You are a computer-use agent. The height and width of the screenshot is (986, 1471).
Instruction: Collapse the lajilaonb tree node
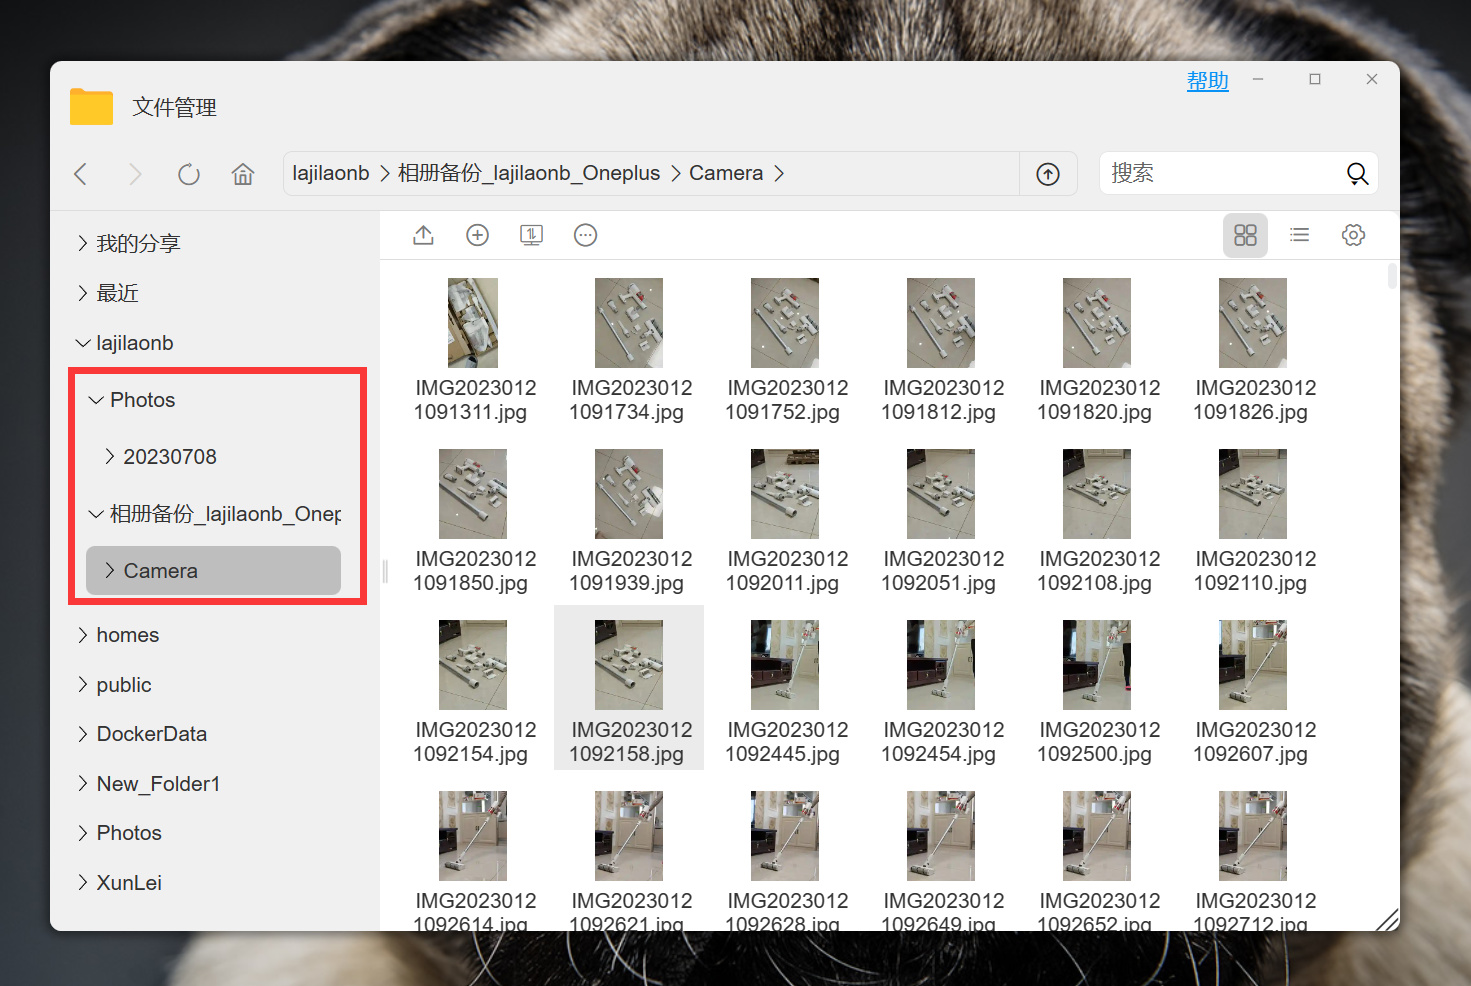83,343
